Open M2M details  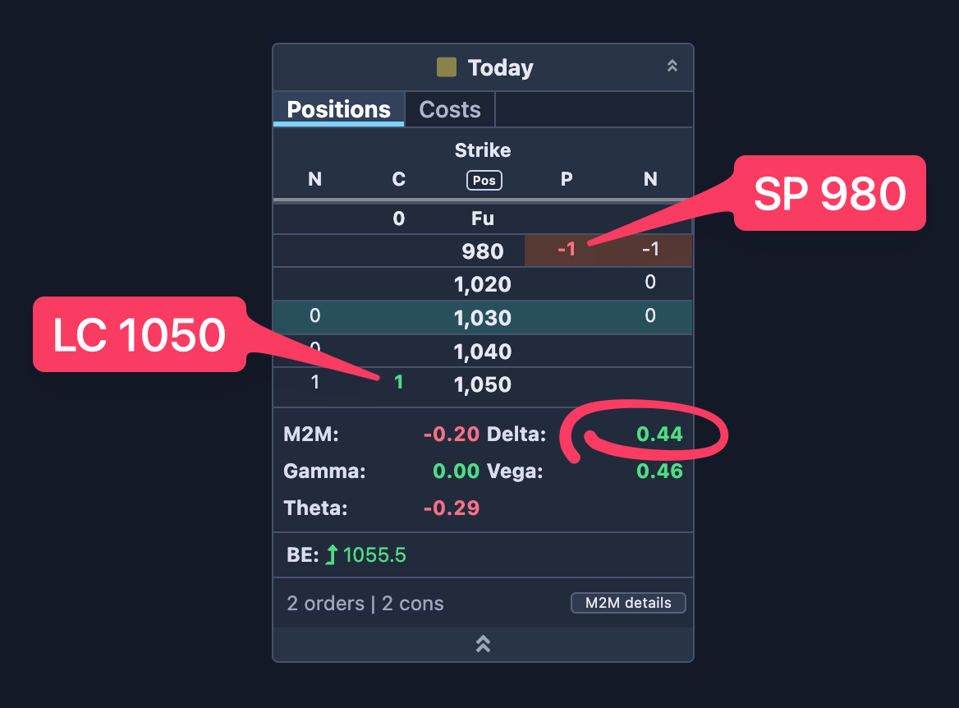pyautogui.click(x=628, y=603)
